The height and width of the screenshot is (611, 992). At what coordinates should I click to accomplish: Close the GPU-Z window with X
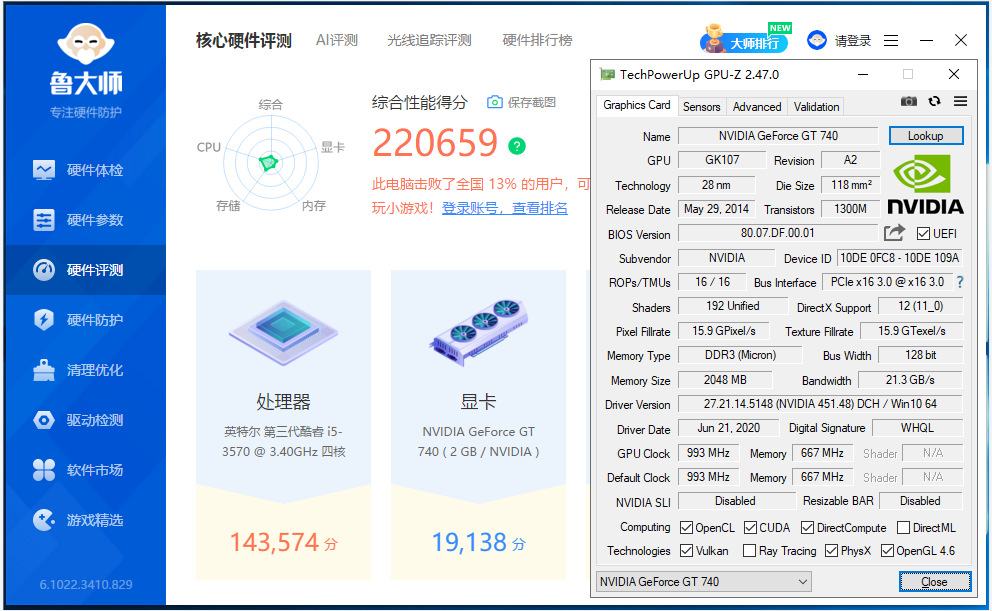click(x=954, y=75)
